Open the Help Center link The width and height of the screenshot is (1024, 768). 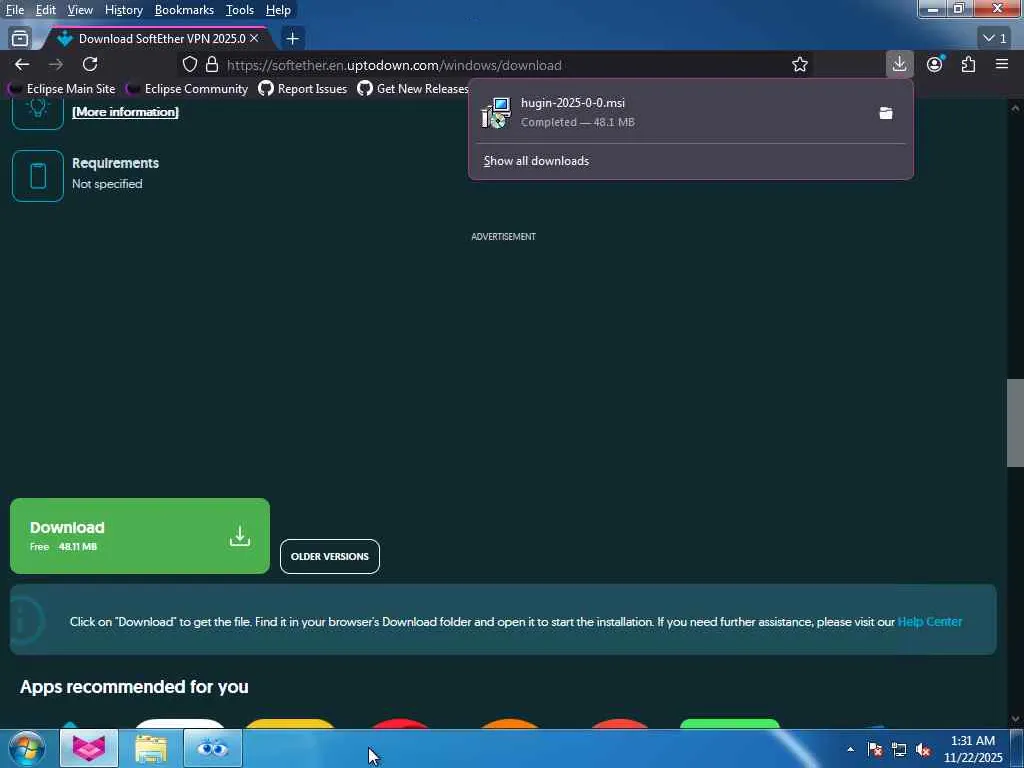930,622
